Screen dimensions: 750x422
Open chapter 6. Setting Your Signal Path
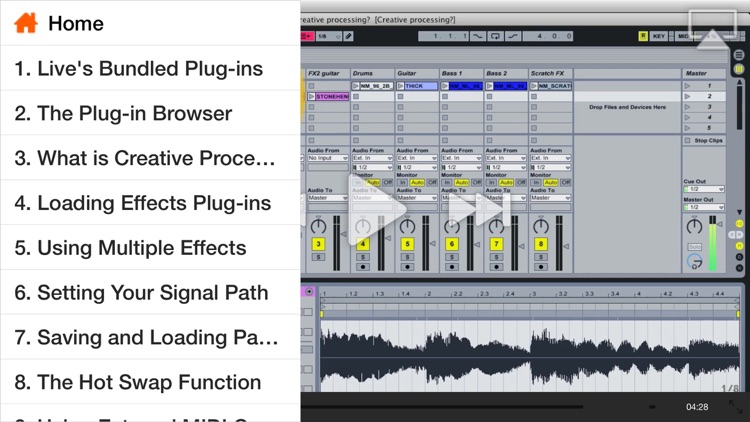[x=150, y=292]
